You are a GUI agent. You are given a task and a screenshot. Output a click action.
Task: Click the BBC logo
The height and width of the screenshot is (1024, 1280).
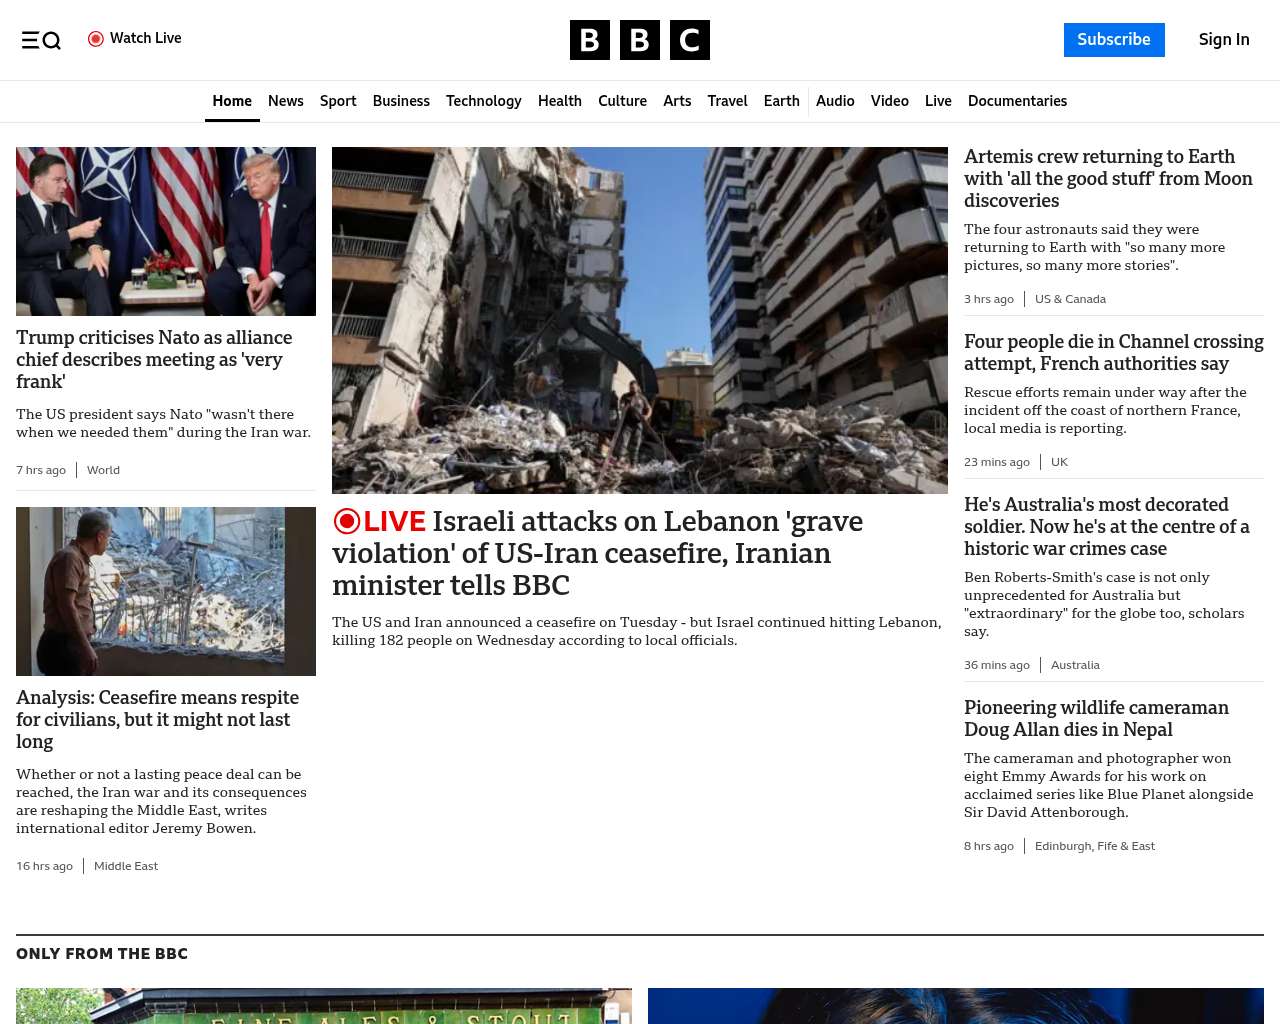pyautogui.click(x=640, y=40)
